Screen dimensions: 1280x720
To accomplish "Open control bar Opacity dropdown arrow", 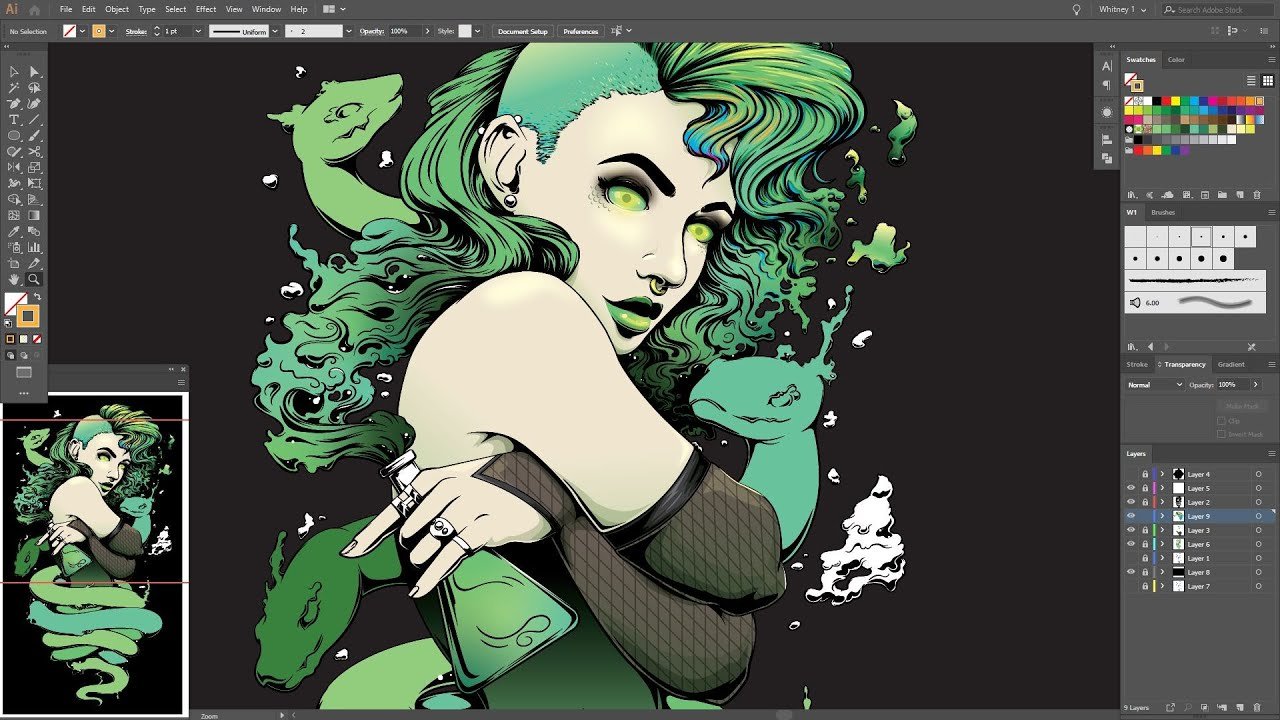I will [429, 31].
